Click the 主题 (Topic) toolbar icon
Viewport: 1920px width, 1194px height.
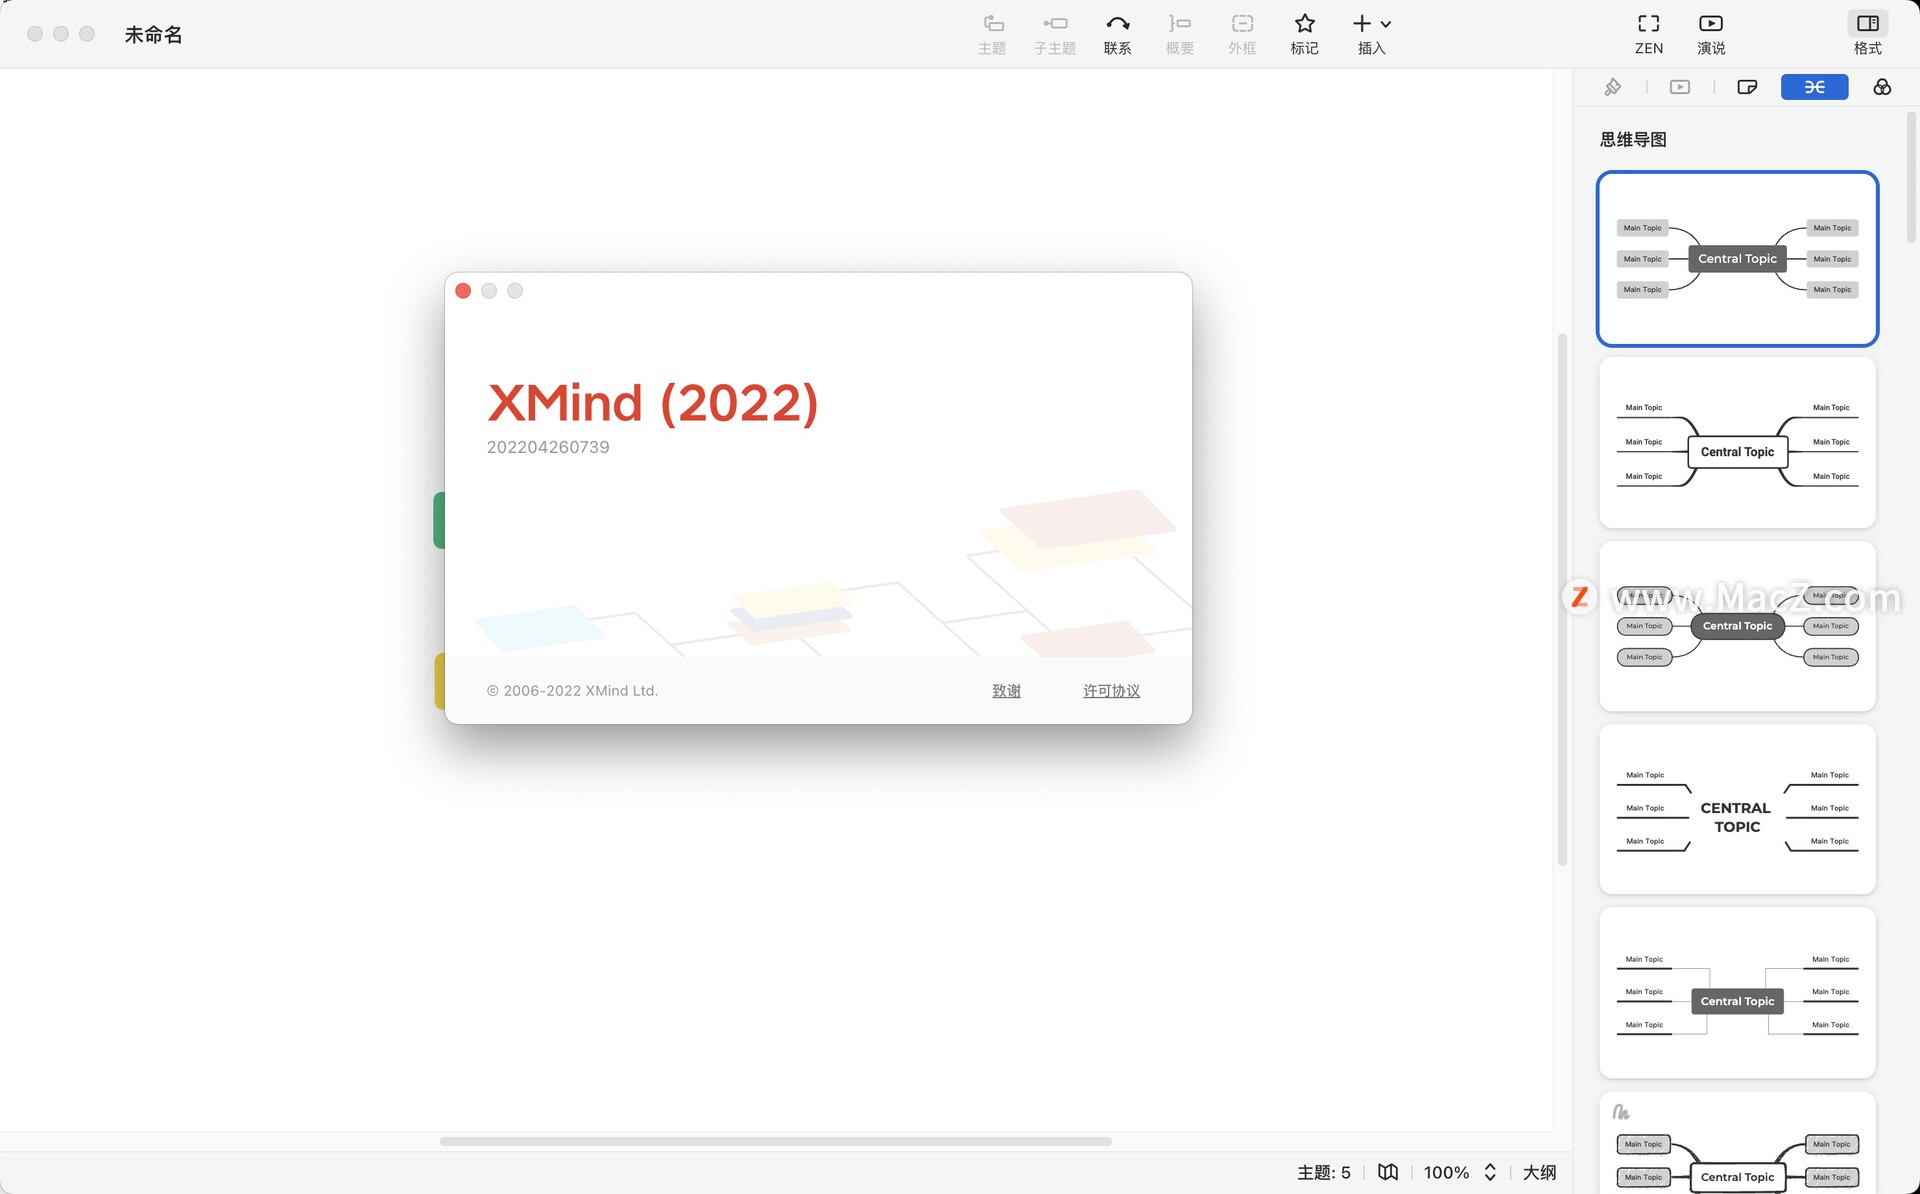[x=992, y=34]
